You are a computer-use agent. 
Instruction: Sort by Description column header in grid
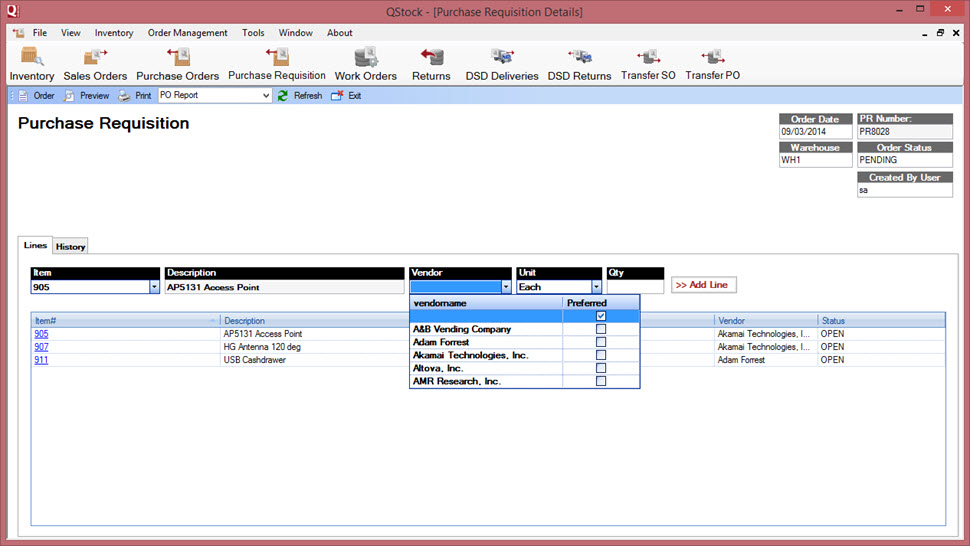314,321
